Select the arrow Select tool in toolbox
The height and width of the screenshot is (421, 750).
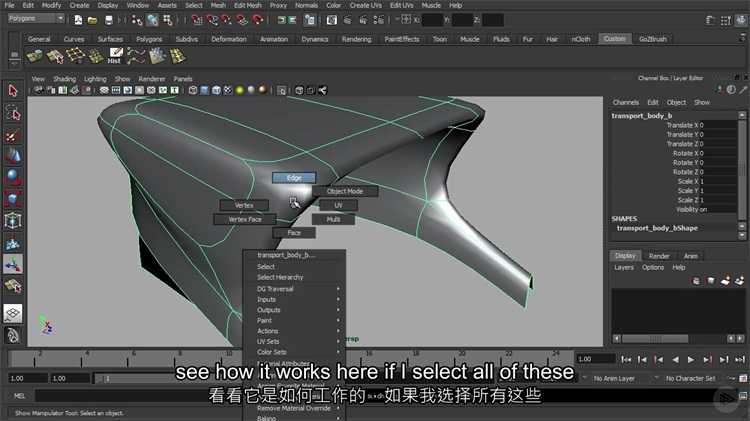tap(13, 90)
